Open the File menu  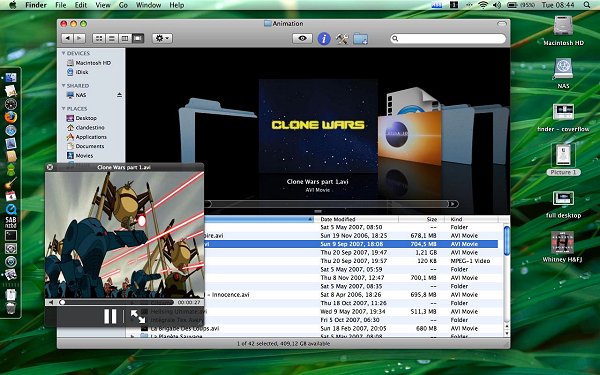pyautogui.click(x=61, y=5)
